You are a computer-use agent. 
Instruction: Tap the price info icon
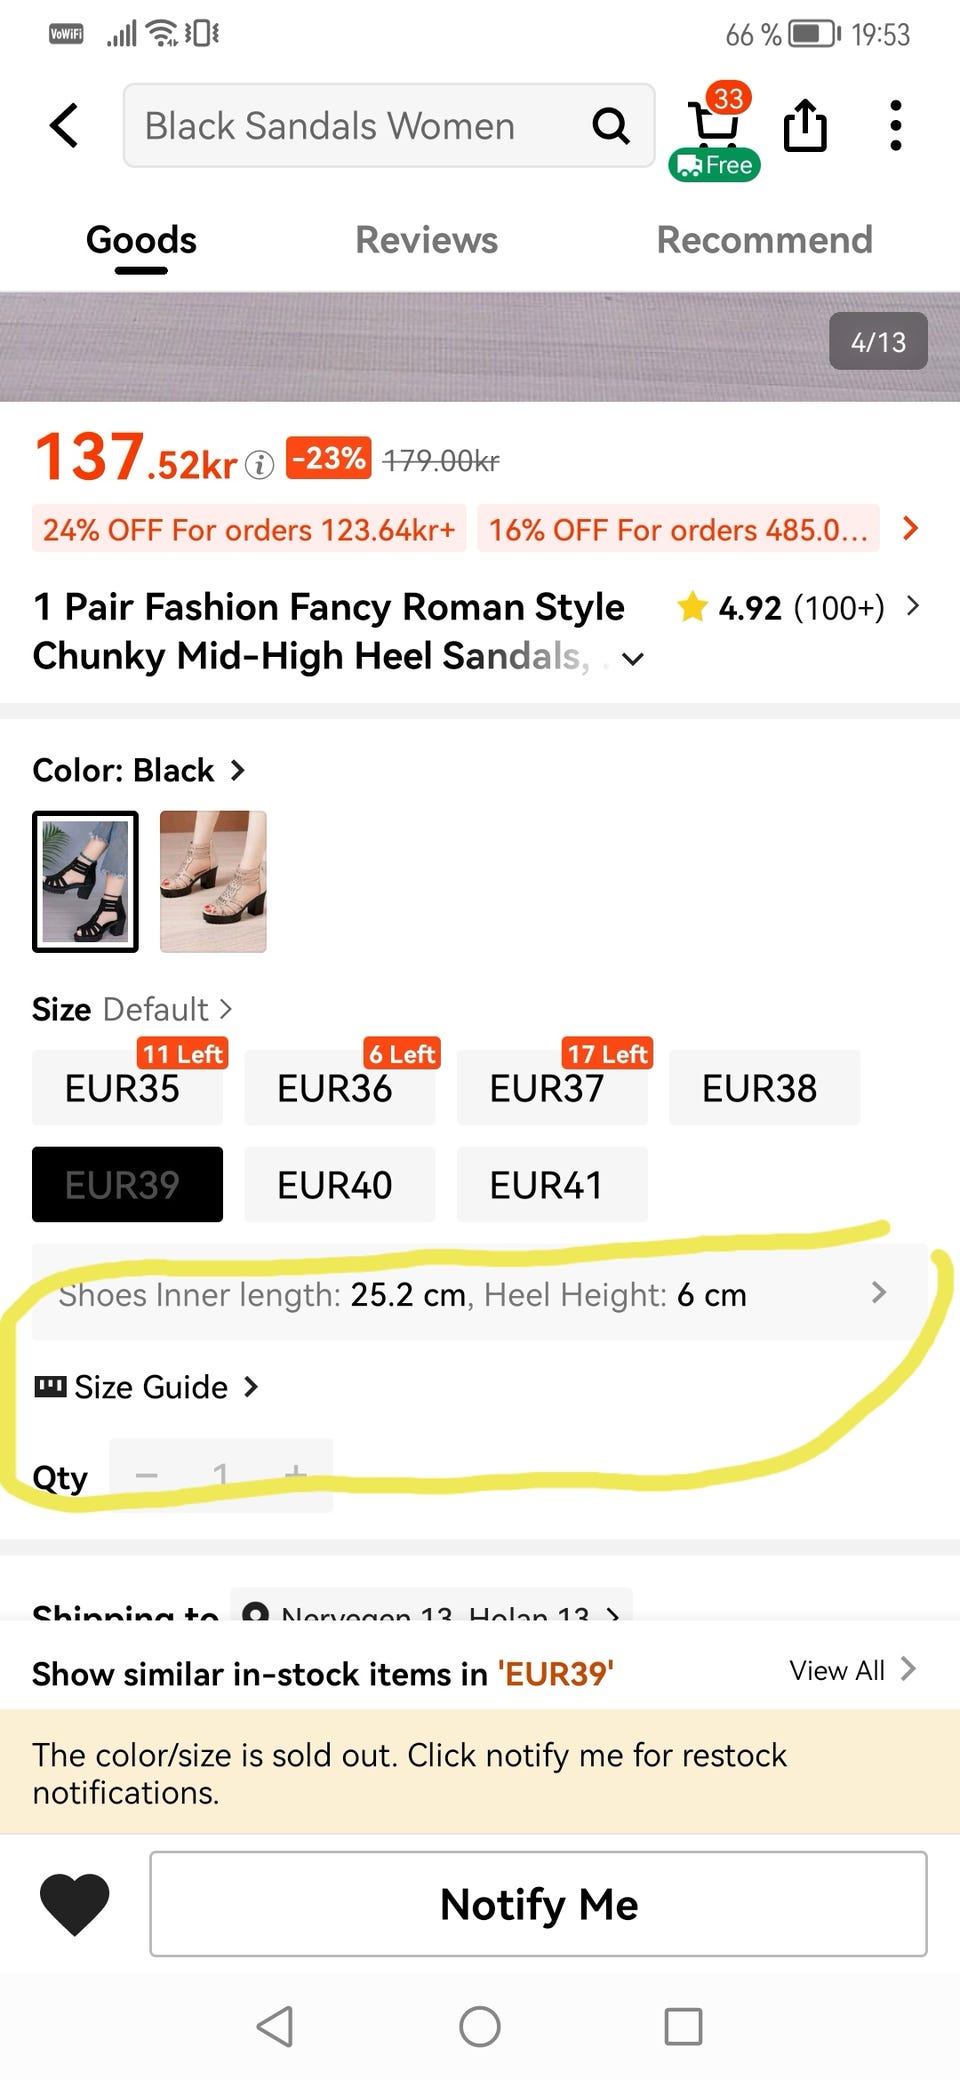[x=259, y=465]
